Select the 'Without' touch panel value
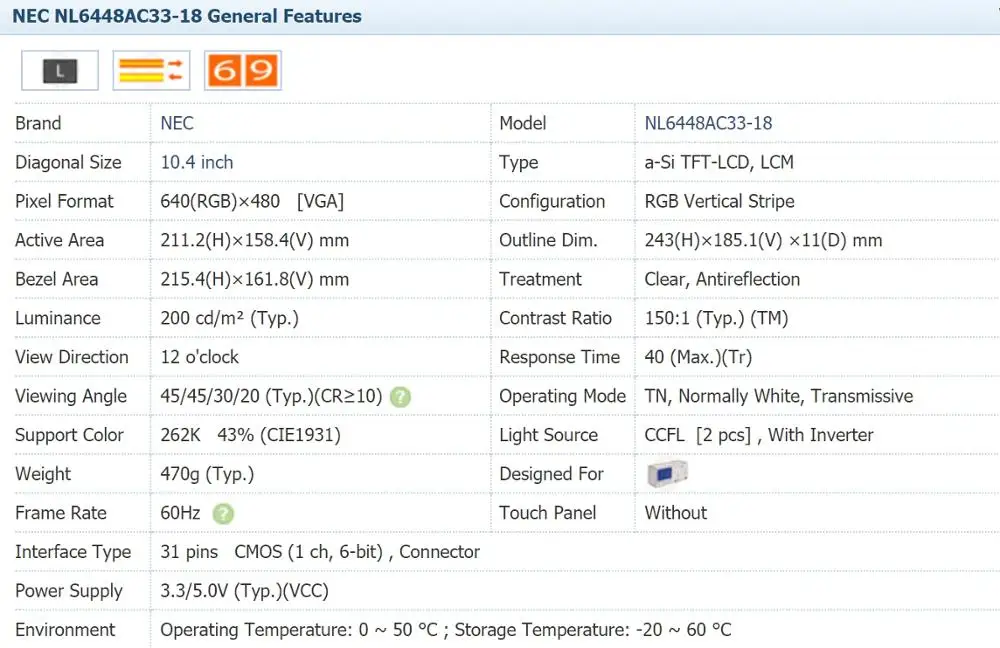The width and height of the screenshot is (1000, 648). coord(676,513)
